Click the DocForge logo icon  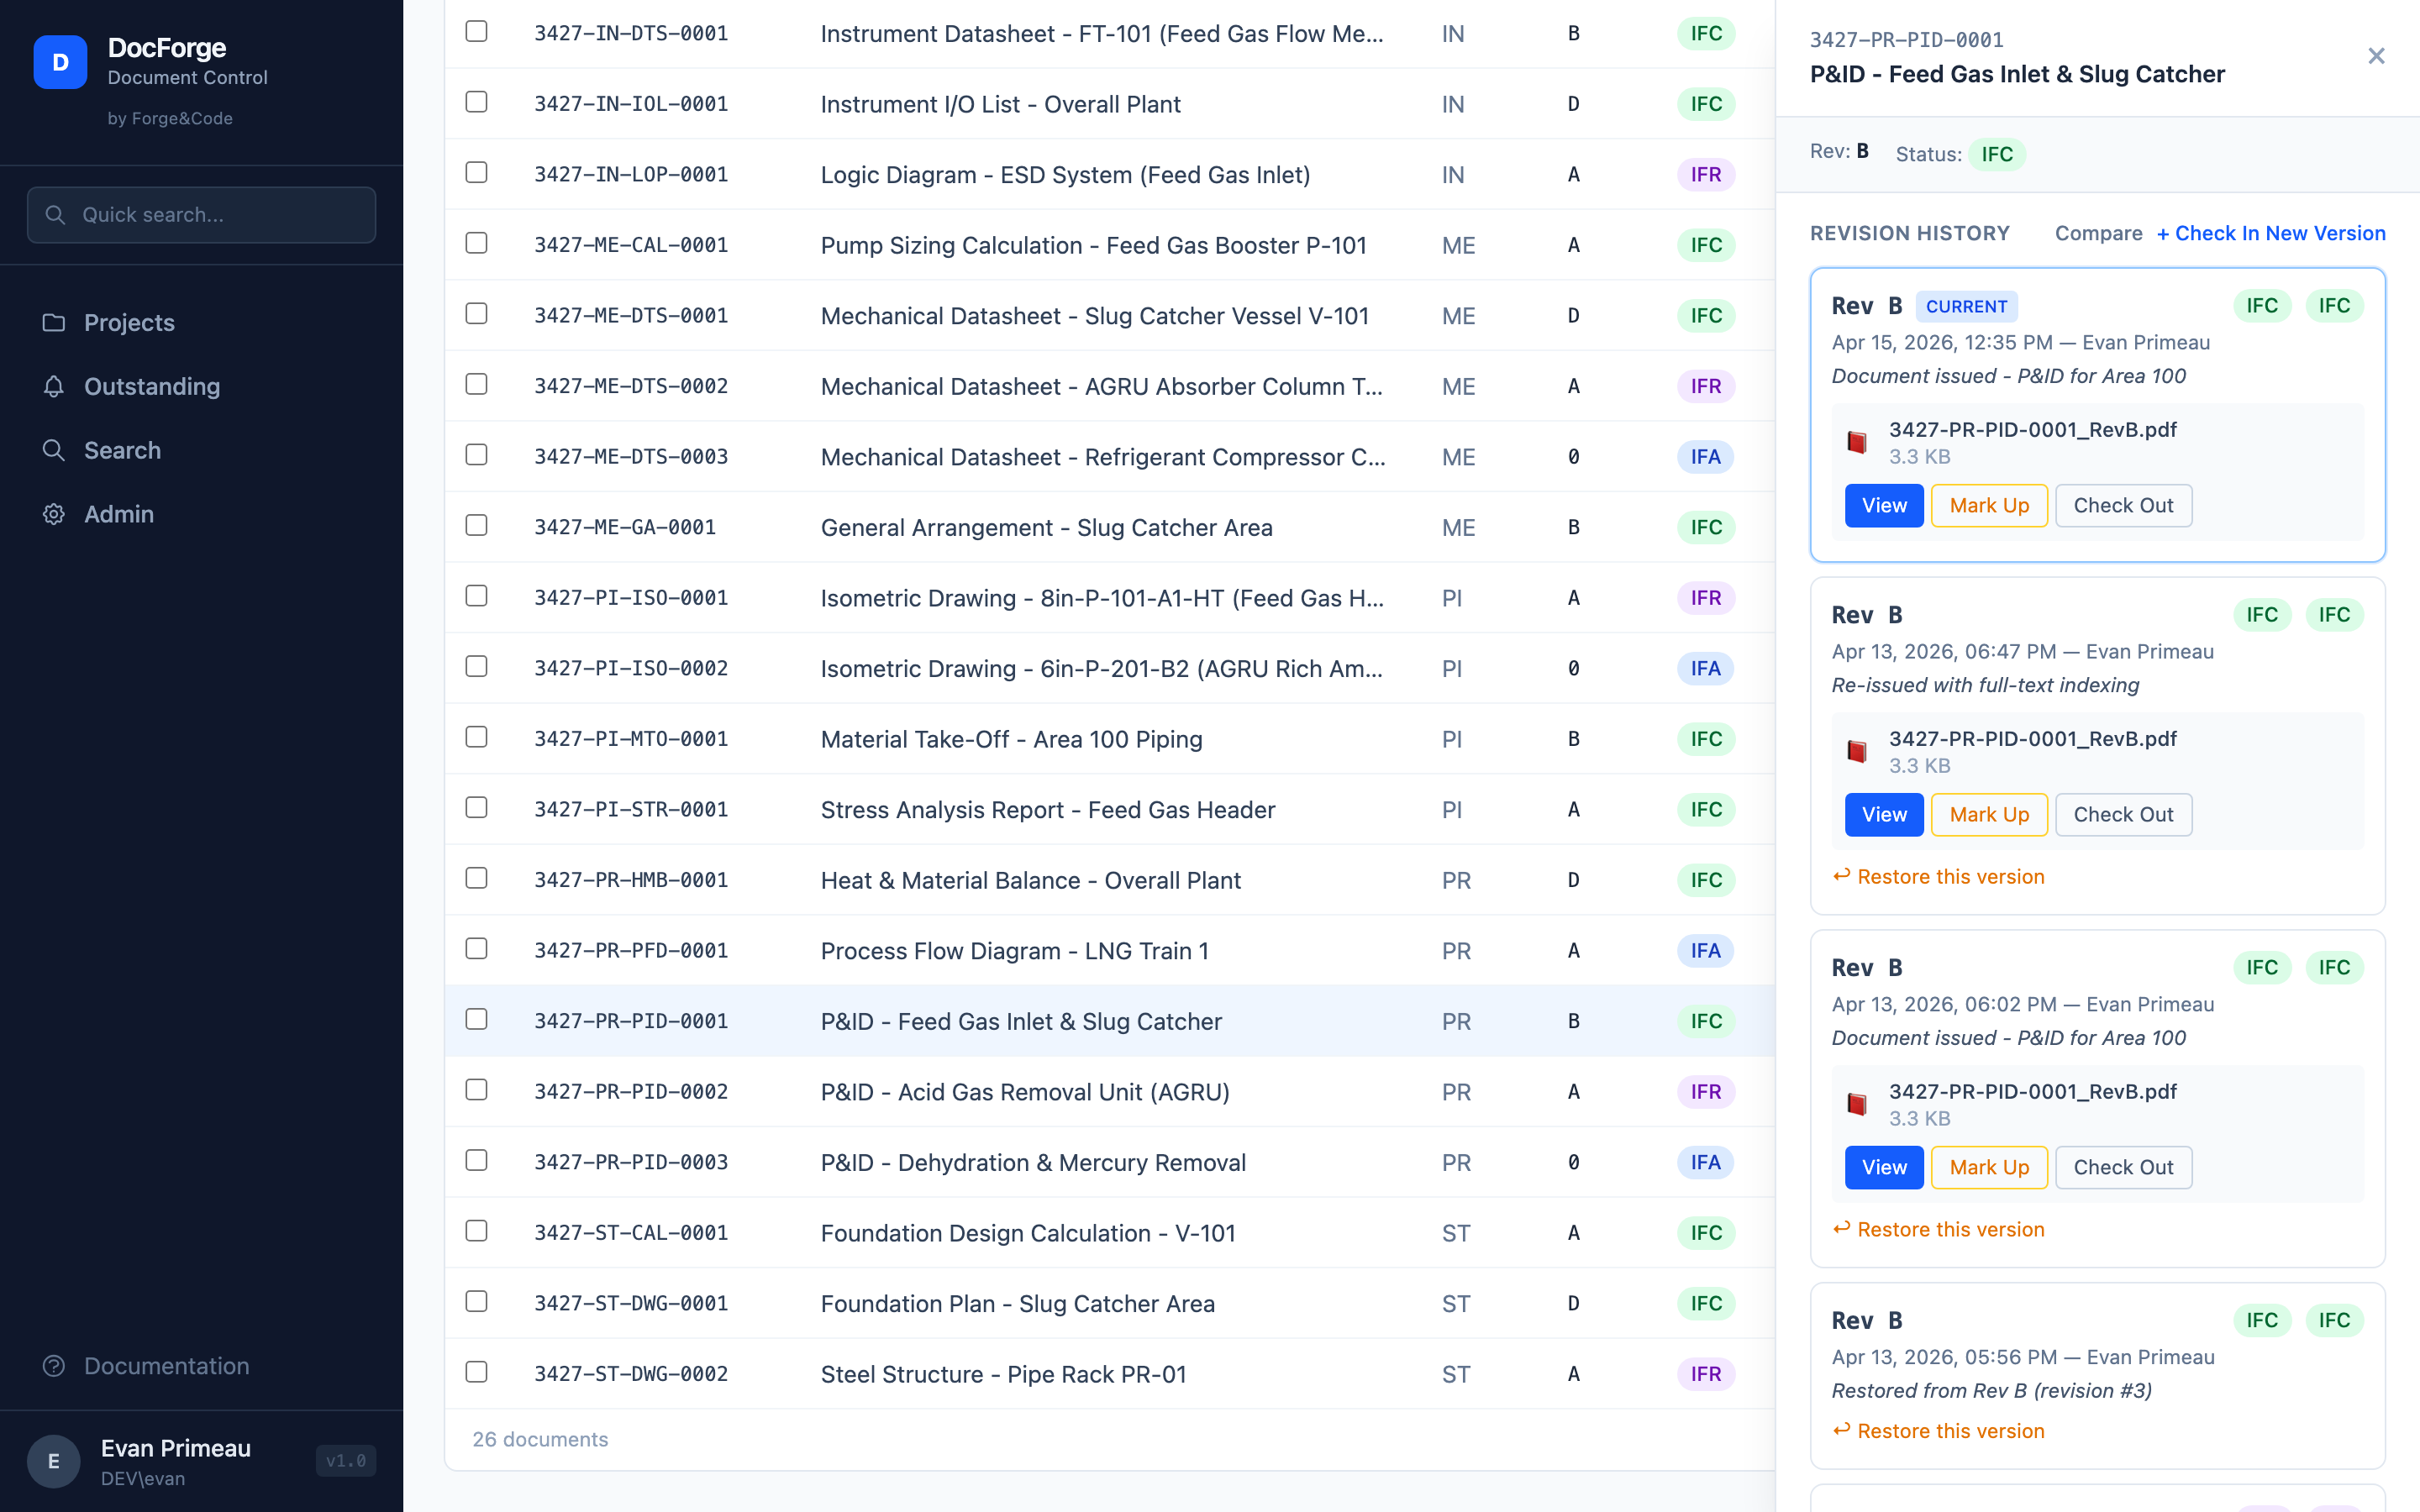pyautogui.click(x=61, y=62)
